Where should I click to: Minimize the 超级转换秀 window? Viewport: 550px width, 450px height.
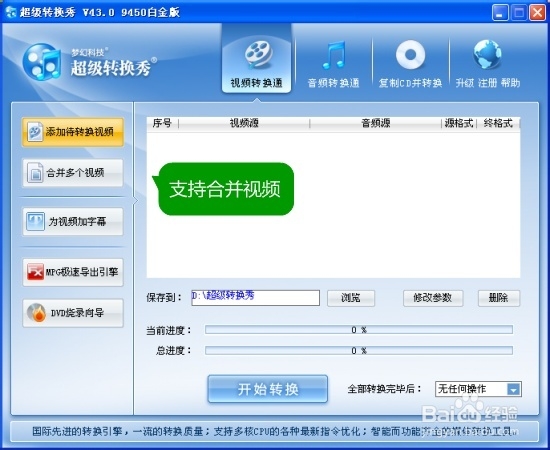tap(500, 13)
